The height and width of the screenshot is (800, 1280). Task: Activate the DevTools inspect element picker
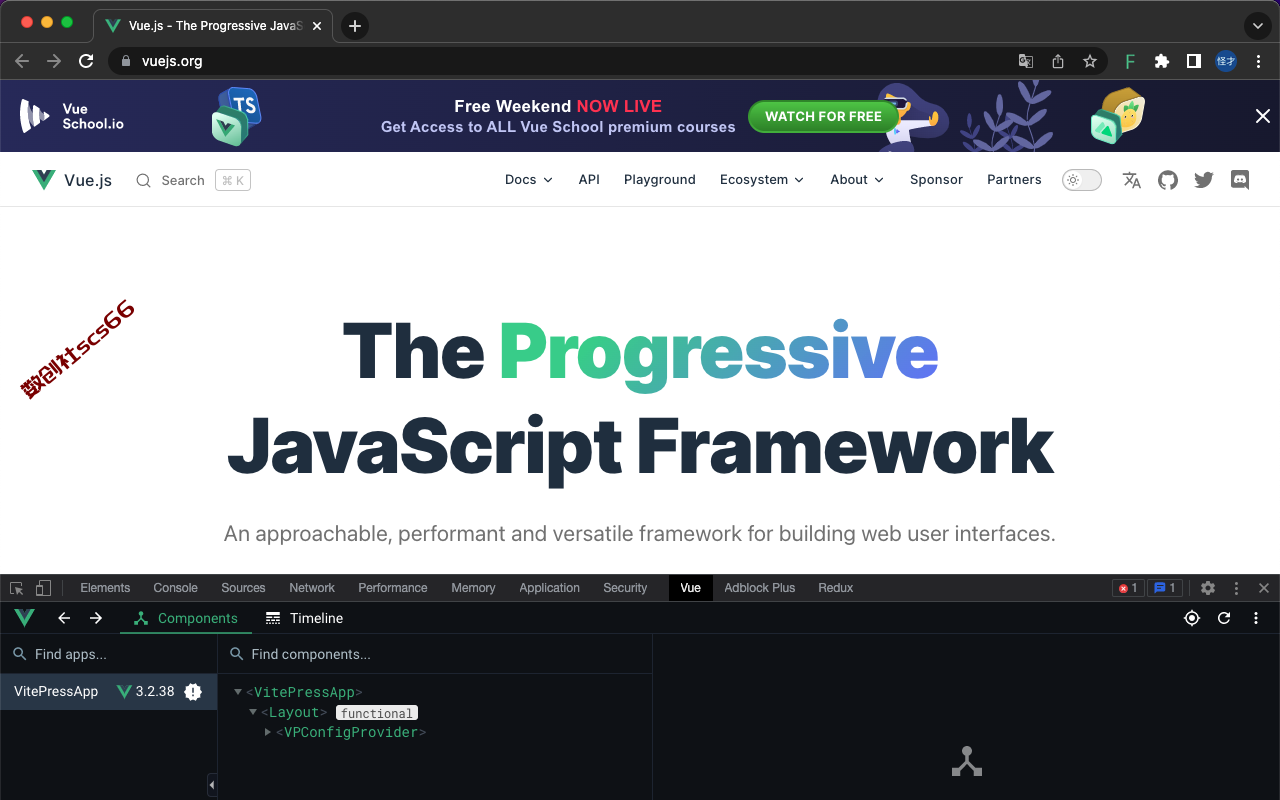pyautogui.click(x=17, y=588)
